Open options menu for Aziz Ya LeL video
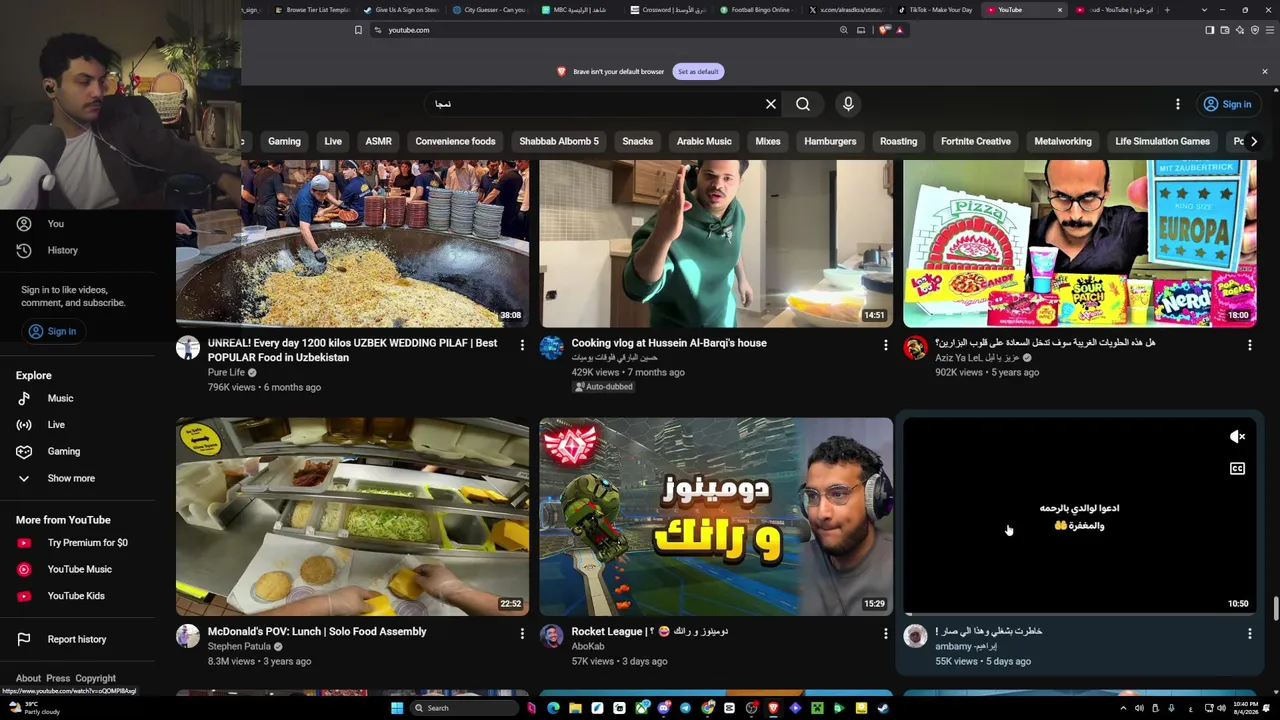This screenshot has width=1280, height=720. coord(1249,345)
